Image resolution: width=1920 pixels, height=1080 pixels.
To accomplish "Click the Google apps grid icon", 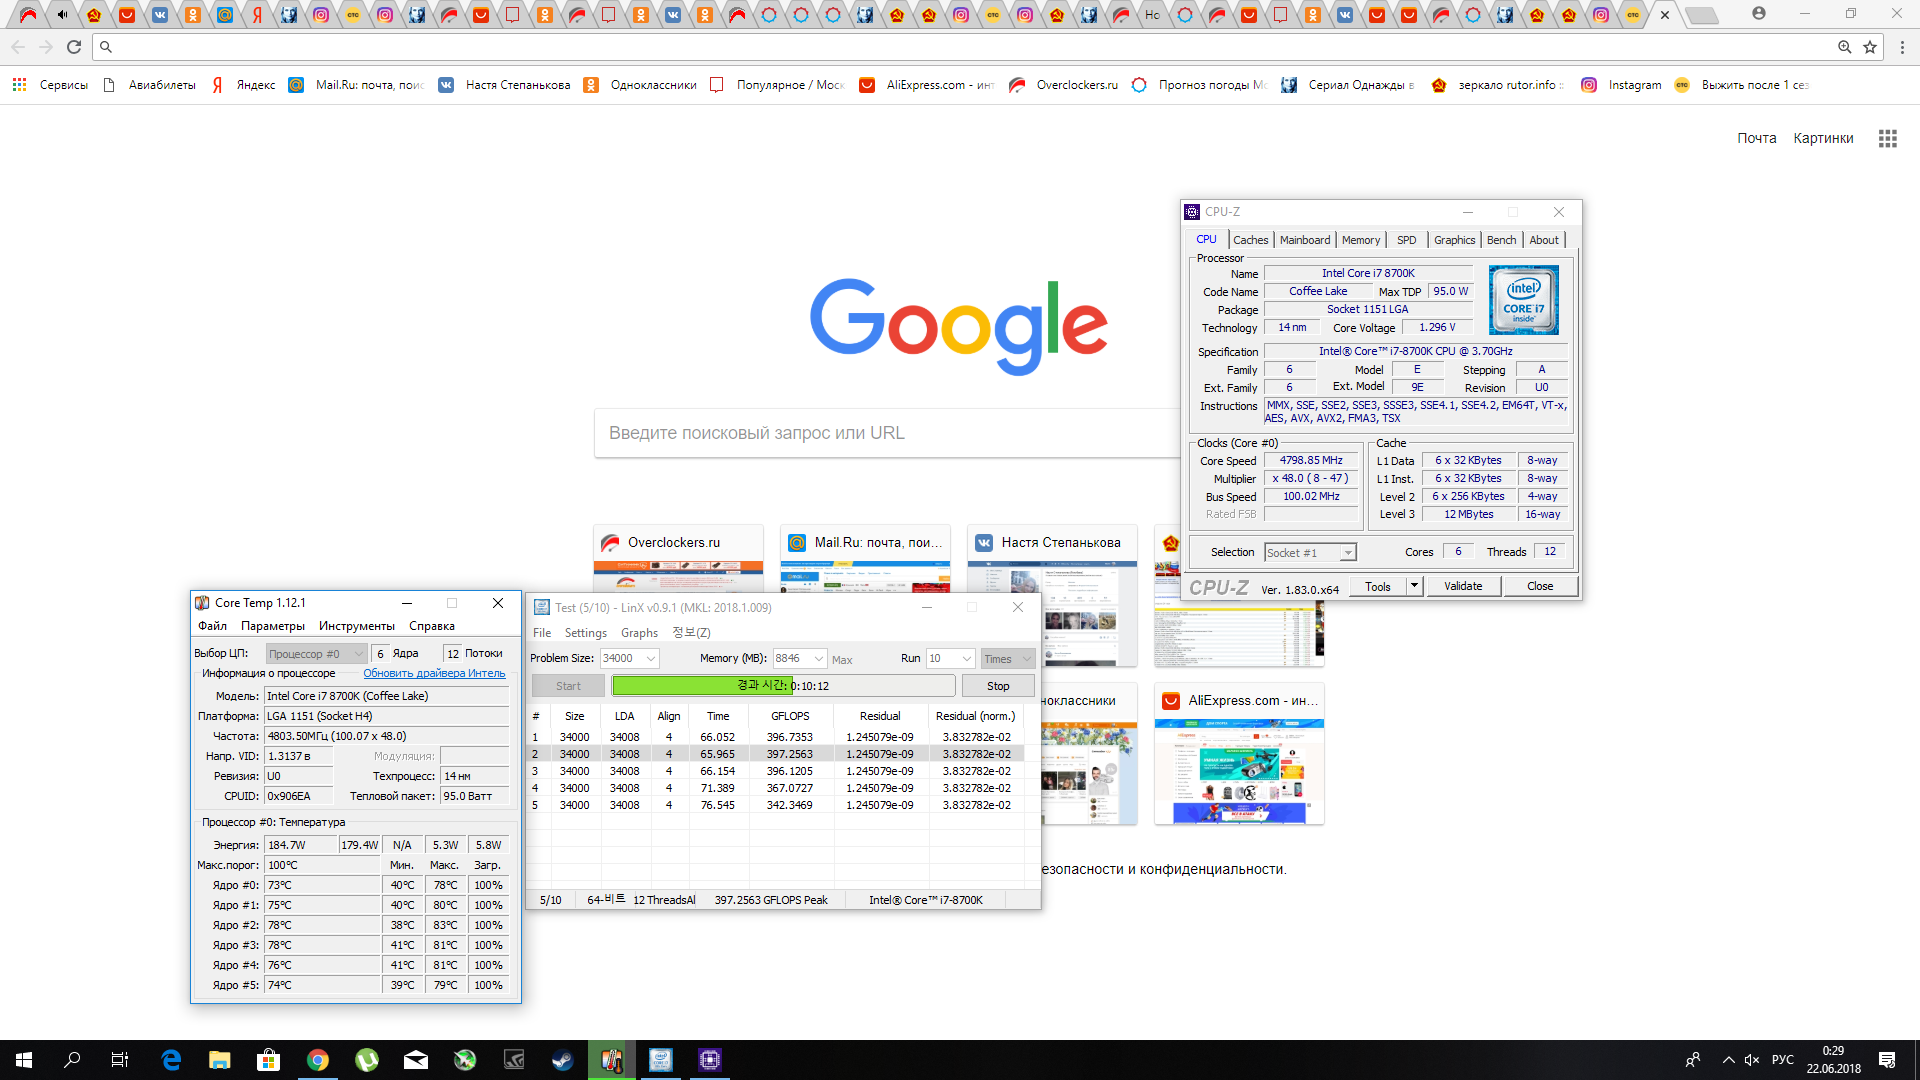I will (1887, 139).
